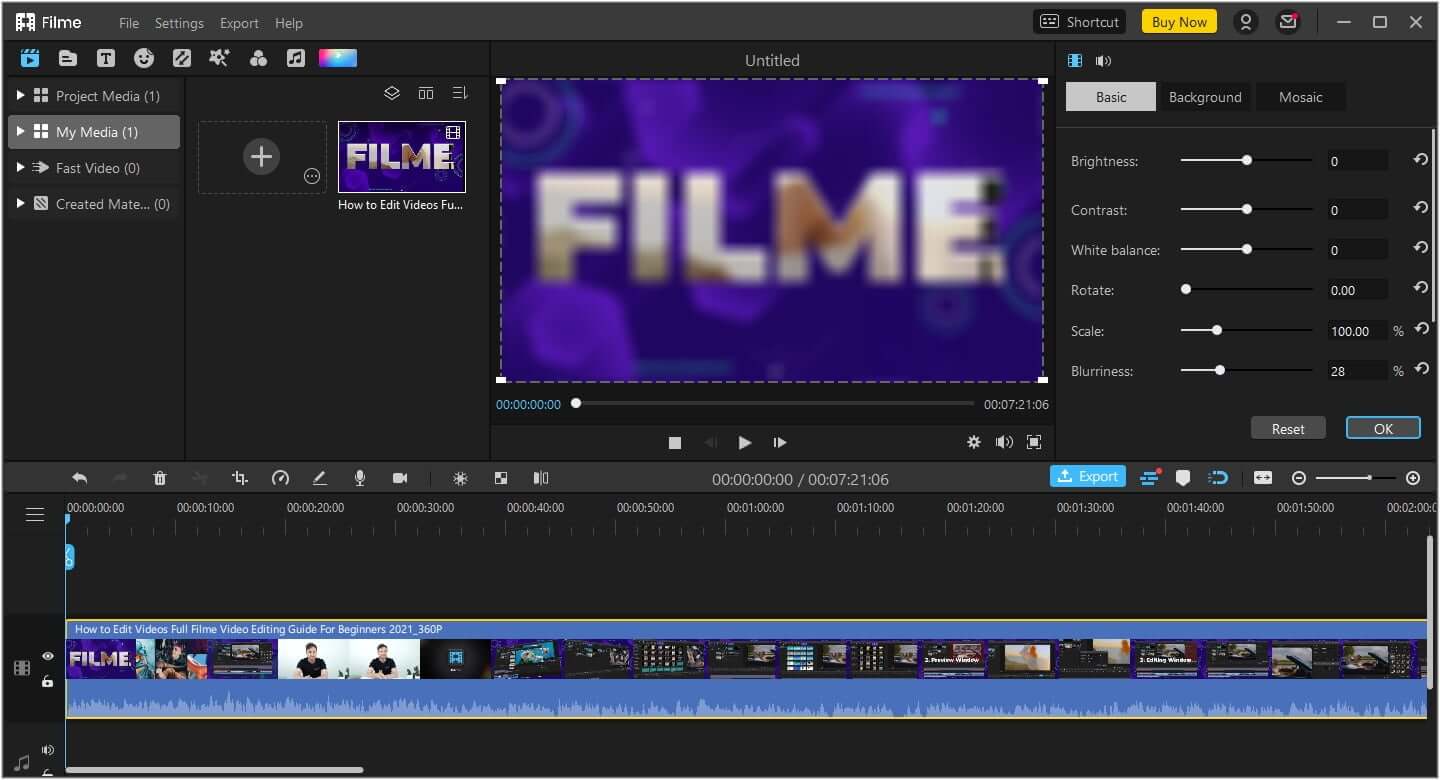Viewport: 1440px width, 780px height.
Task: Start voice-over recording with microphone icon
Action: point(360,478)
